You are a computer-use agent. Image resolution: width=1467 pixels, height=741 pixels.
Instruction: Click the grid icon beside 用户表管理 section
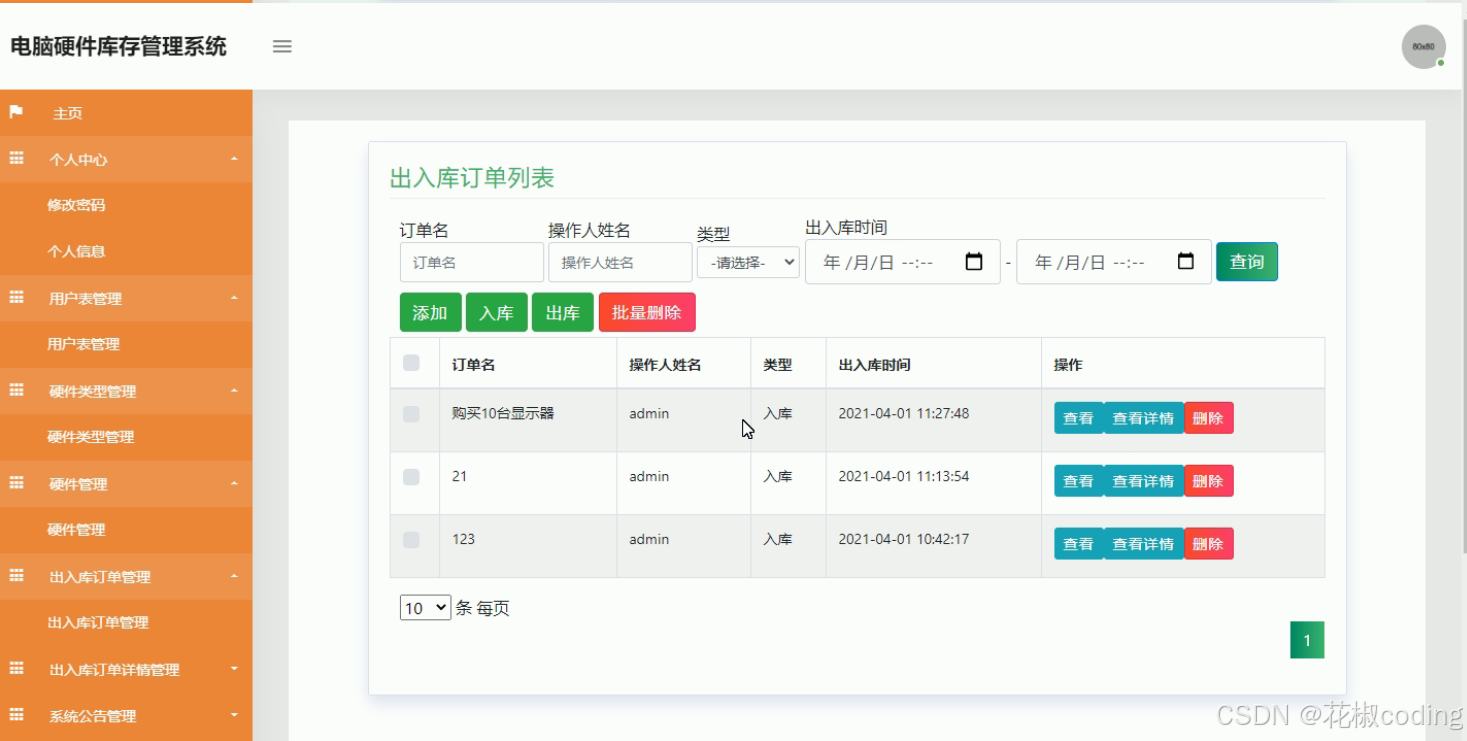tap(16, 297)
